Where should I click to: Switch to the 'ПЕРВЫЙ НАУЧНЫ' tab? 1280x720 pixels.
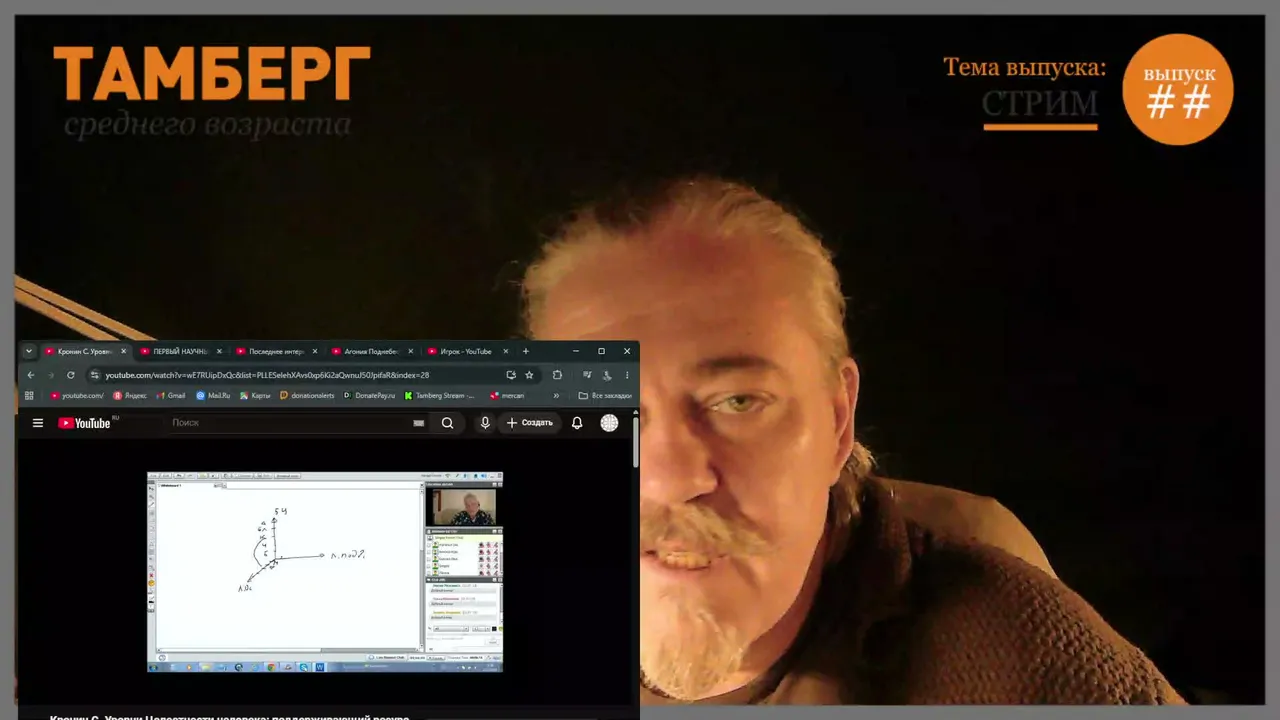point(180,351)
